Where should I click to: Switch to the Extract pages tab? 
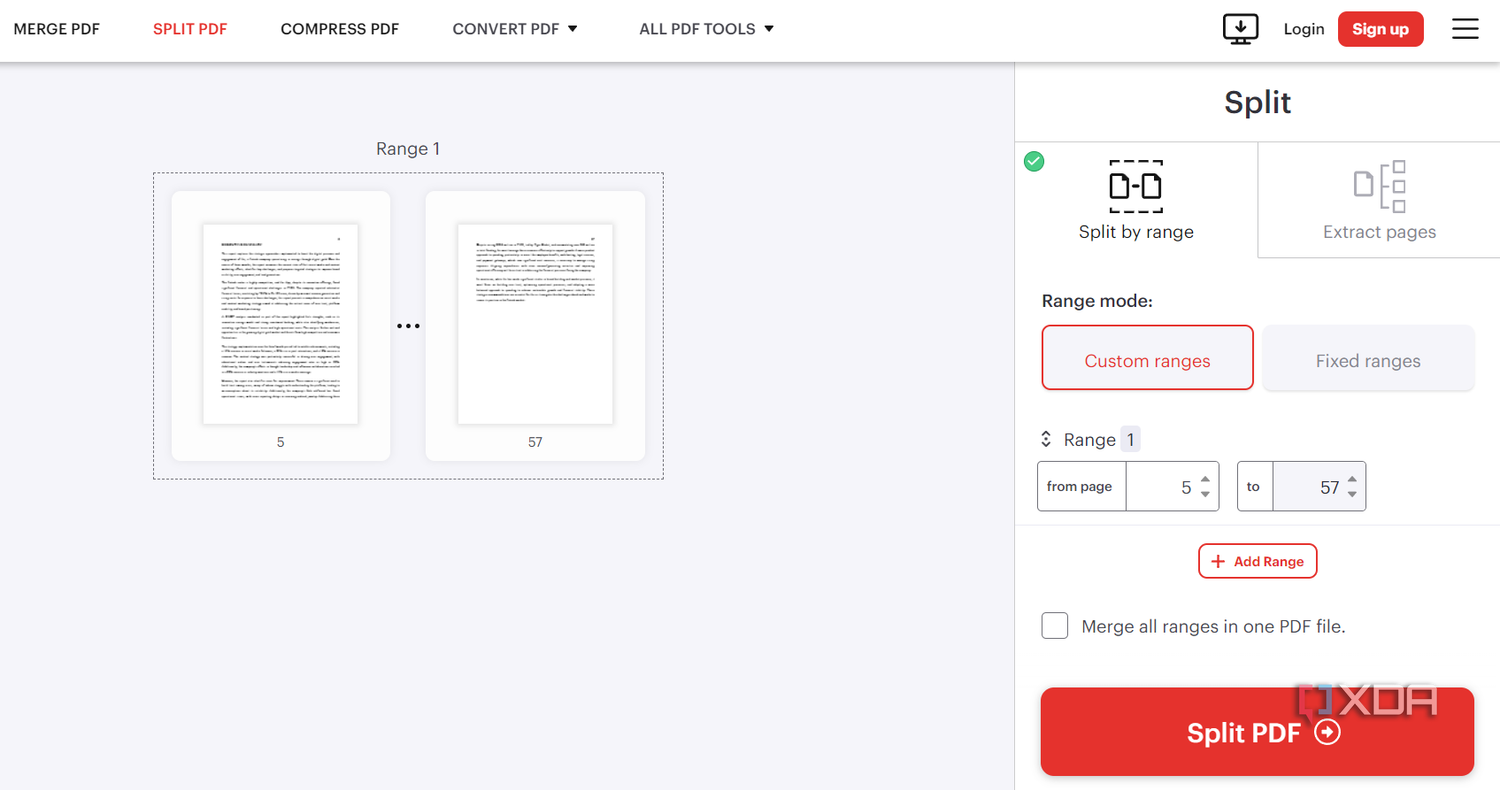[x=1379, y=200]
